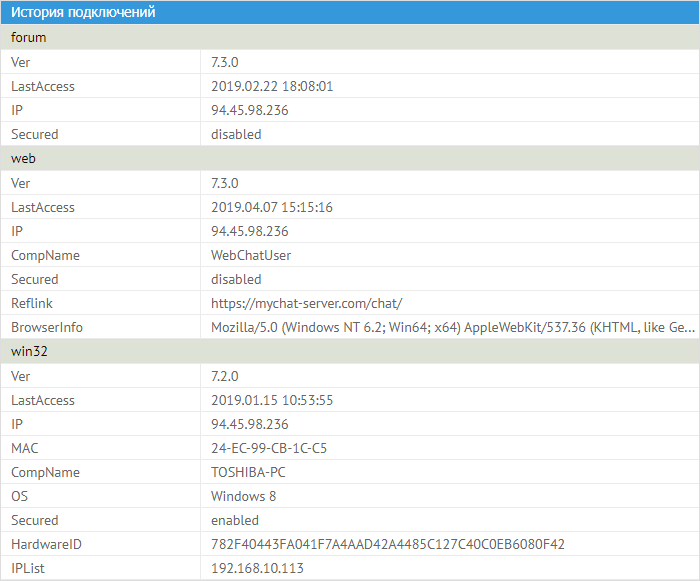Click the Mozilla/5.0 BrowserInfo user agent string
Viewport: 700px width, 581px height.
click(452, 327)
